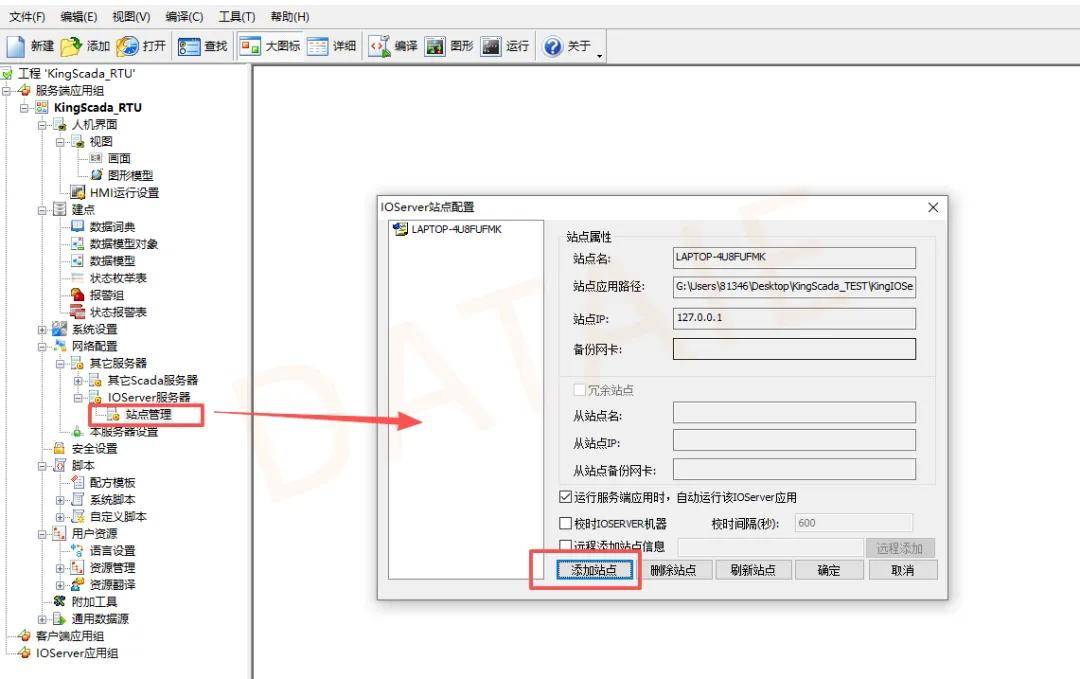
Task: Select the 数据词典 tree icon
Action: pos(78,227)
